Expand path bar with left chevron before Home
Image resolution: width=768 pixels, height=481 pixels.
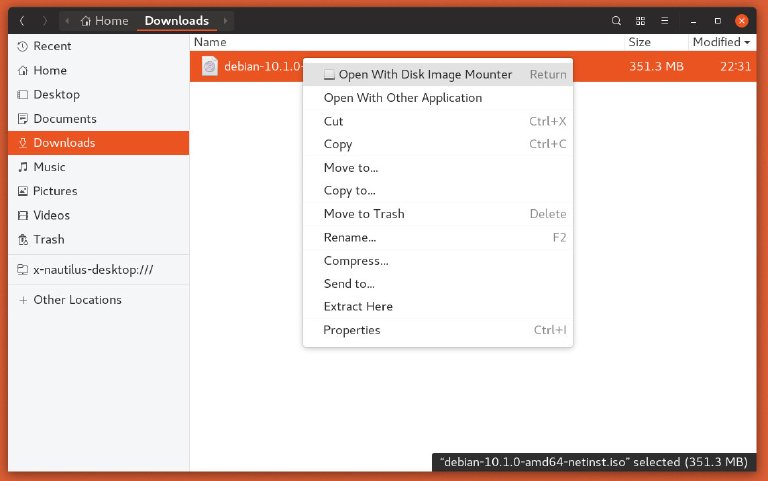point(67,20)
